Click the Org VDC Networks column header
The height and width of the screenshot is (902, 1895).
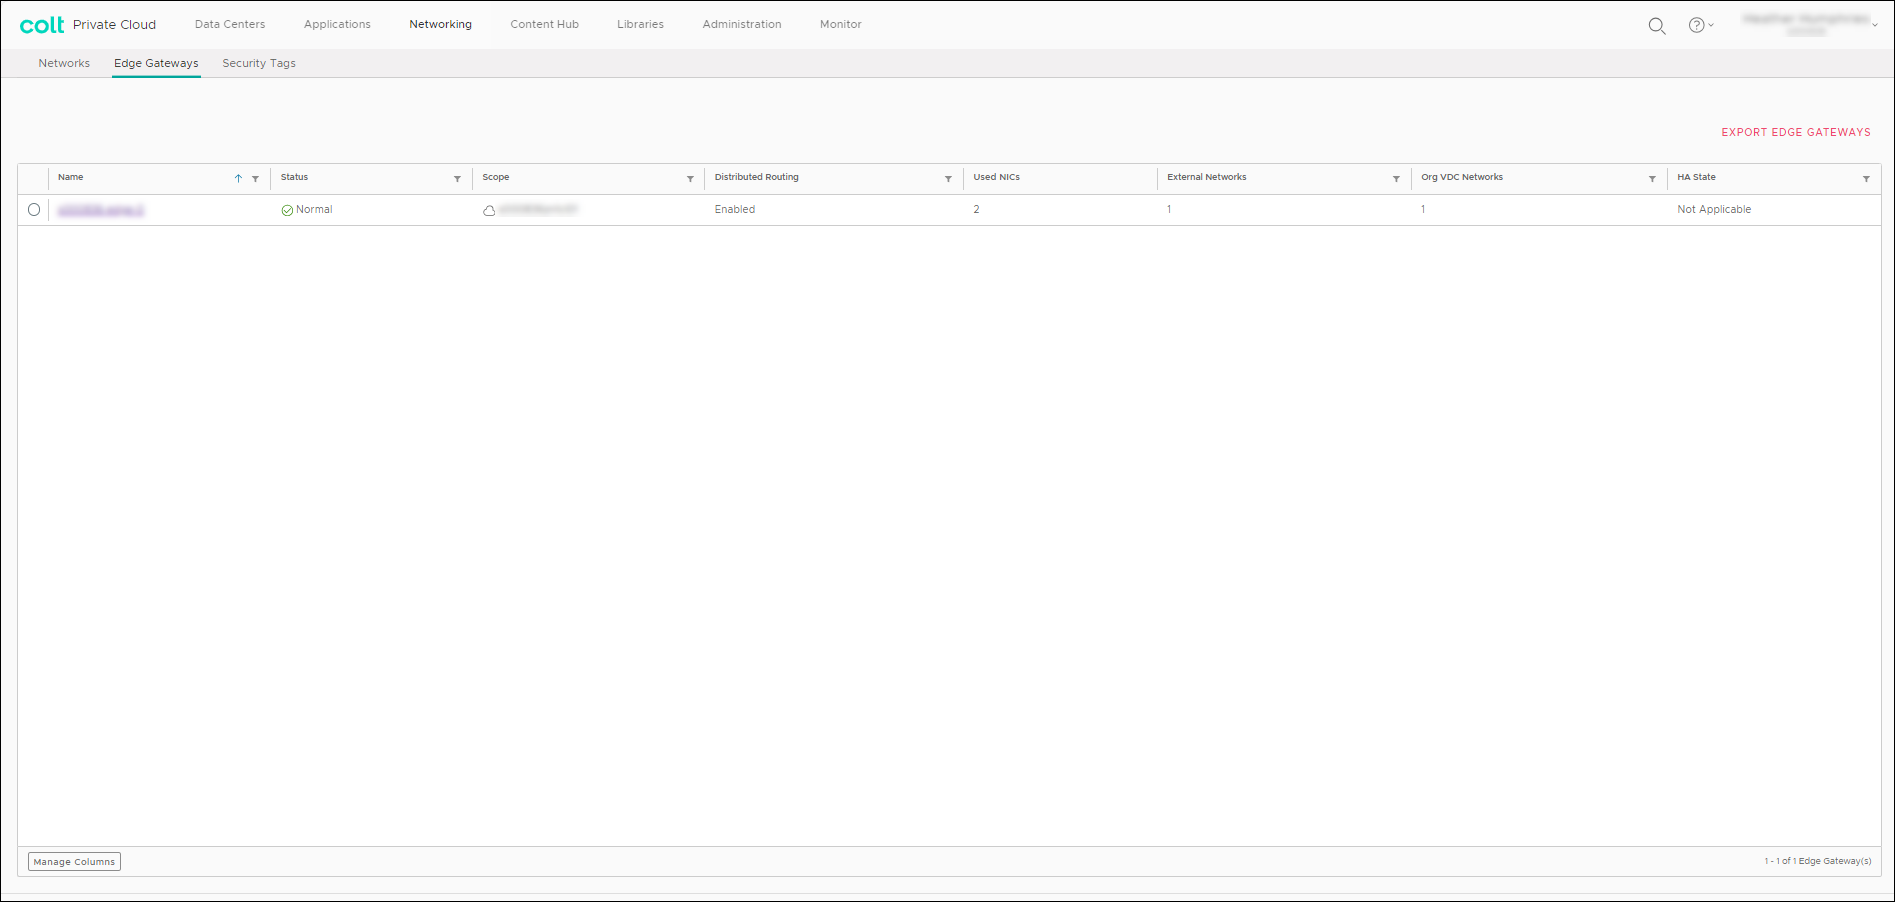pyautogui.click(x=1462, y=177)
